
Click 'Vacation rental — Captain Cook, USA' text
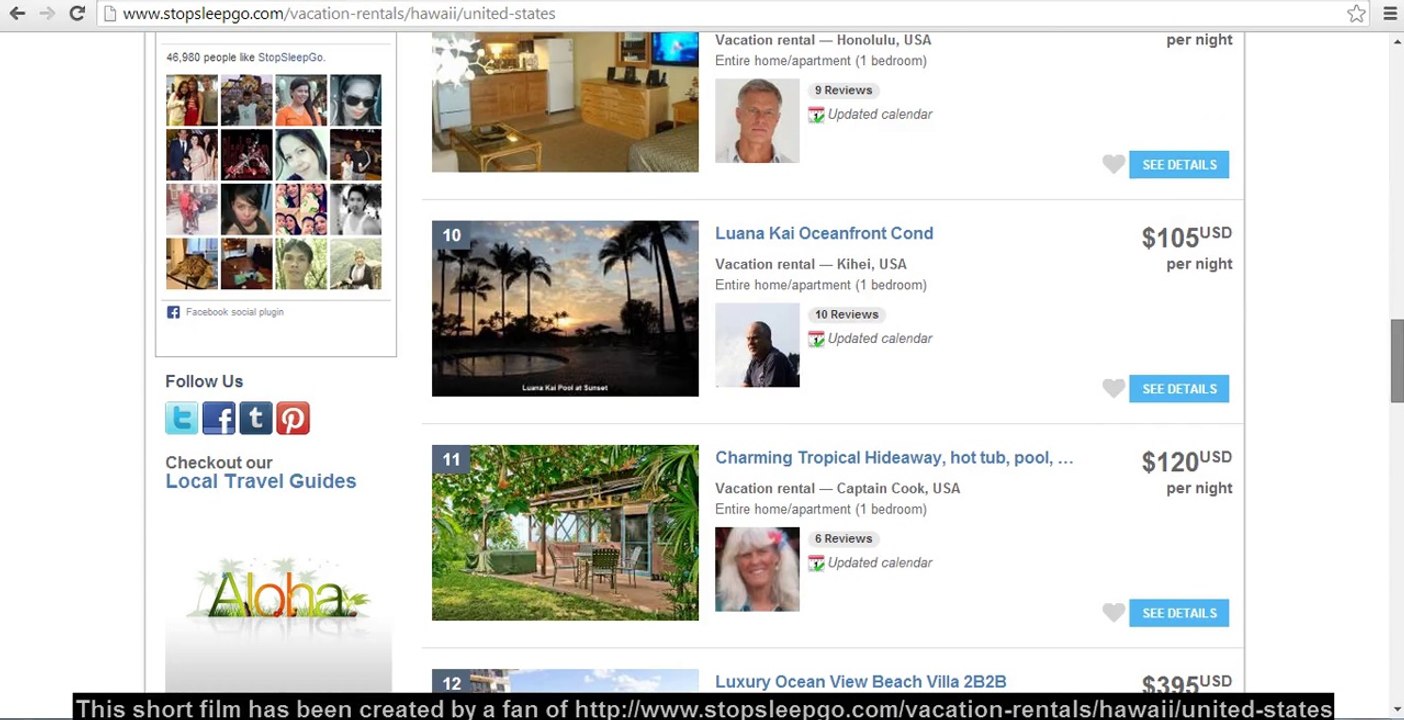coord(838,488)
